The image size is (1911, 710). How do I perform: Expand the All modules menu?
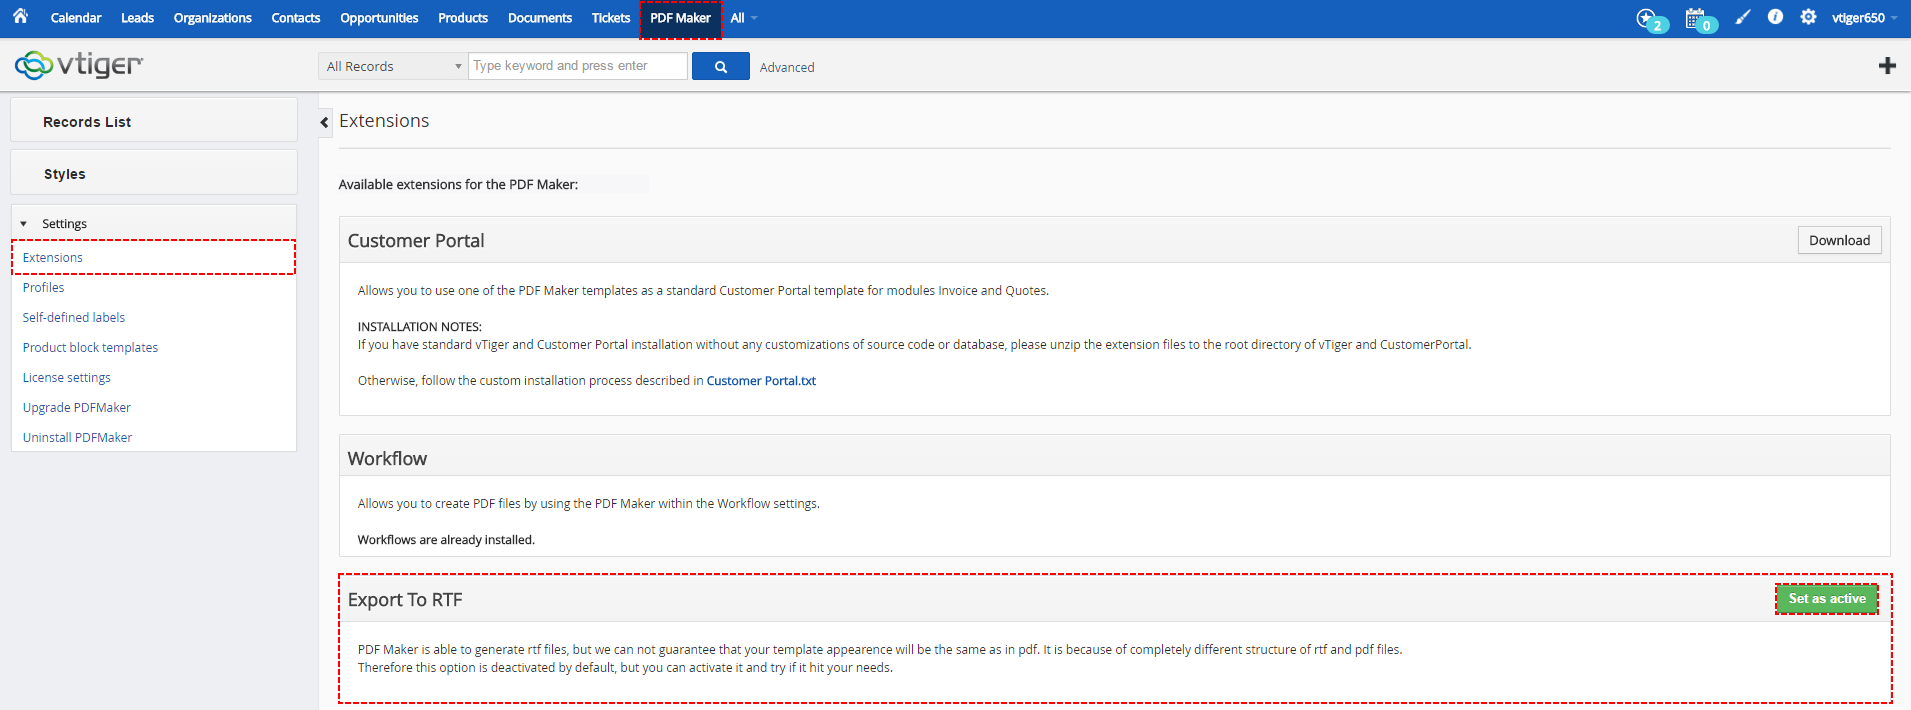coord(743,18)
